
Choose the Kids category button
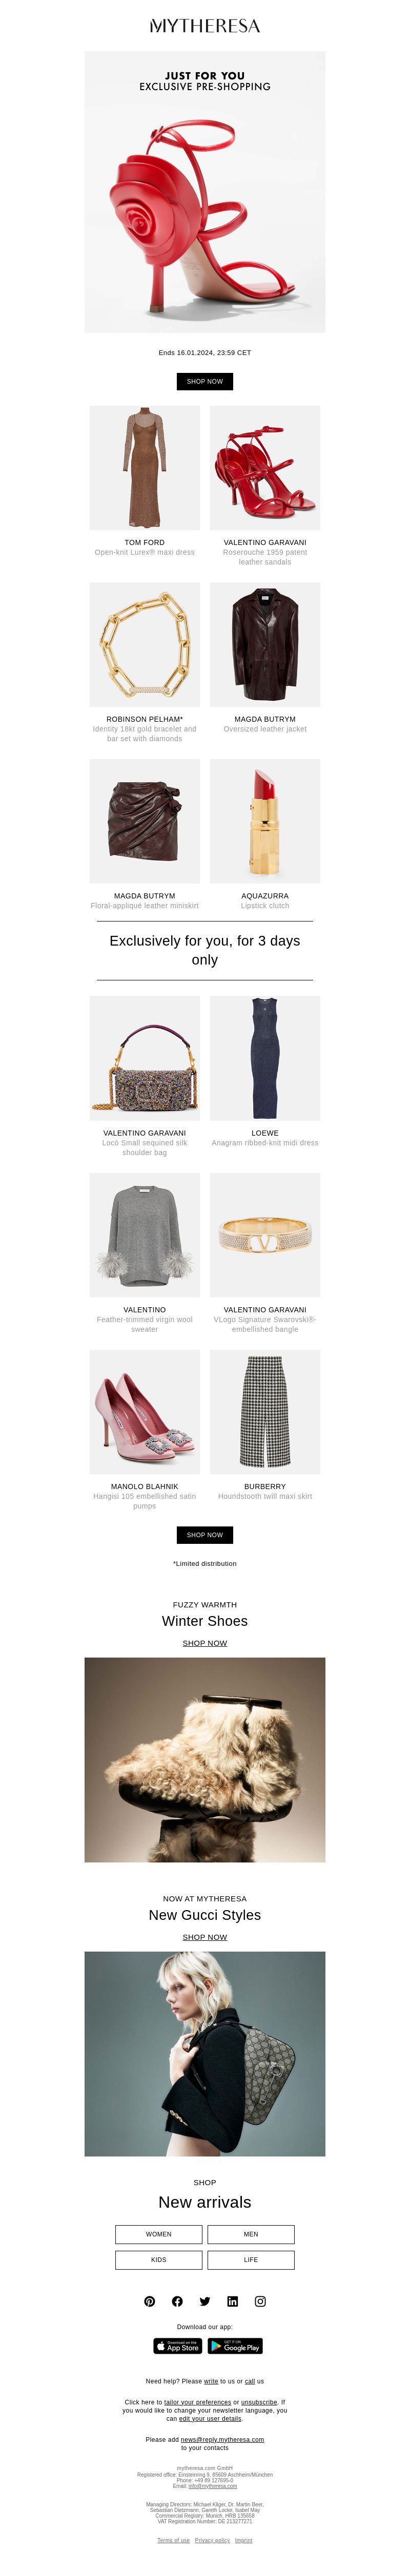(159, 2260)
